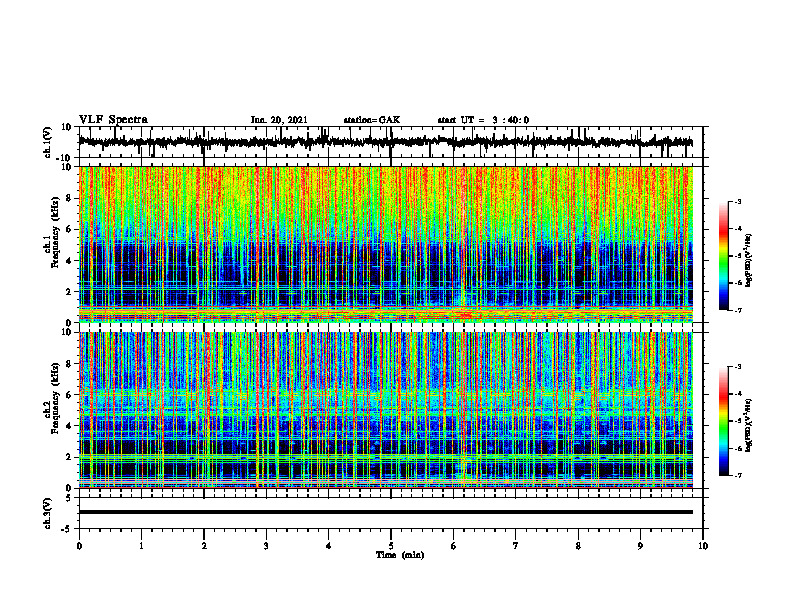The height and width of the screenshot is (612, 792).
Task: Click tick label "6" on the Time axis
Action: coord(454,546)
